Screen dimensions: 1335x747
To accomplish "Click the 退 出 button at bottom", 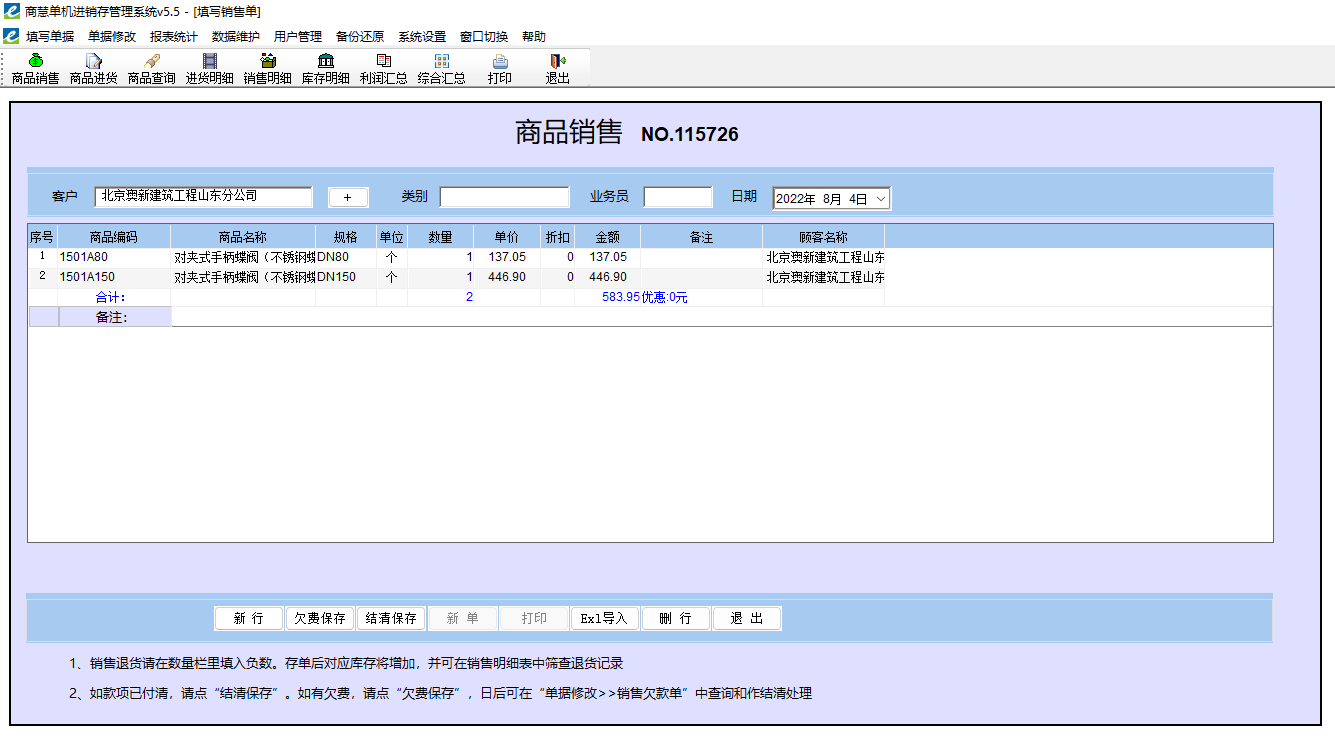I will tap(746, 619).
